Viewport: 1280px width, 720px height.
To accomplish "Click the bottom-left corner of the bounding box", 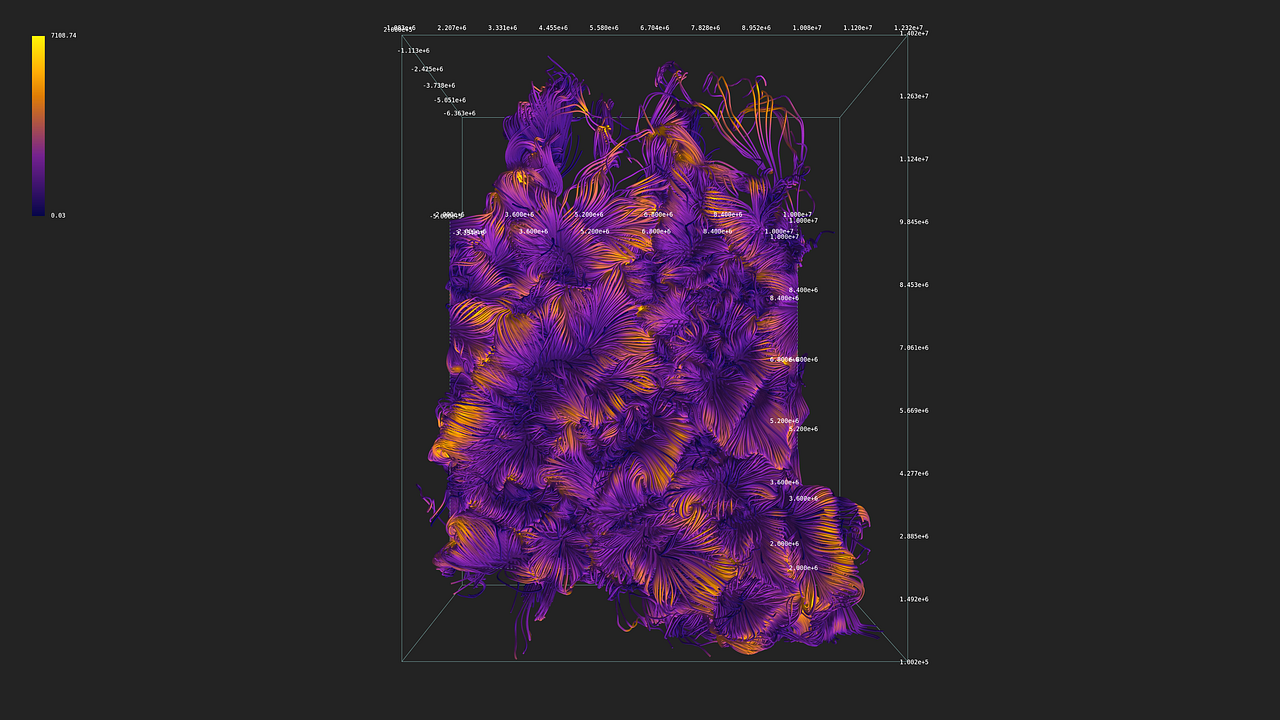I will [402, 659].
